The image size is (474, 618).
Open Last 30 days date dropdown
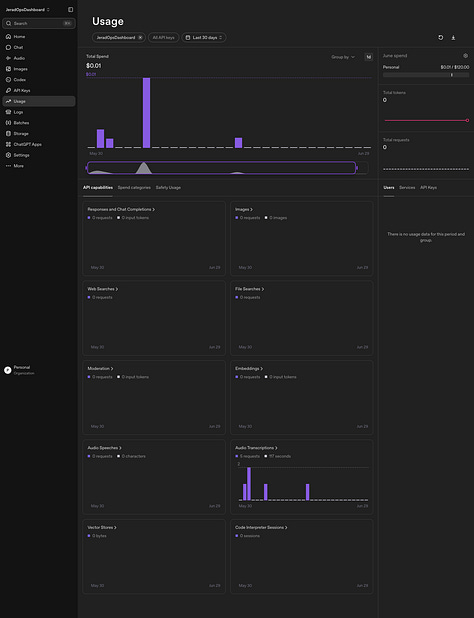click(204, 37)
